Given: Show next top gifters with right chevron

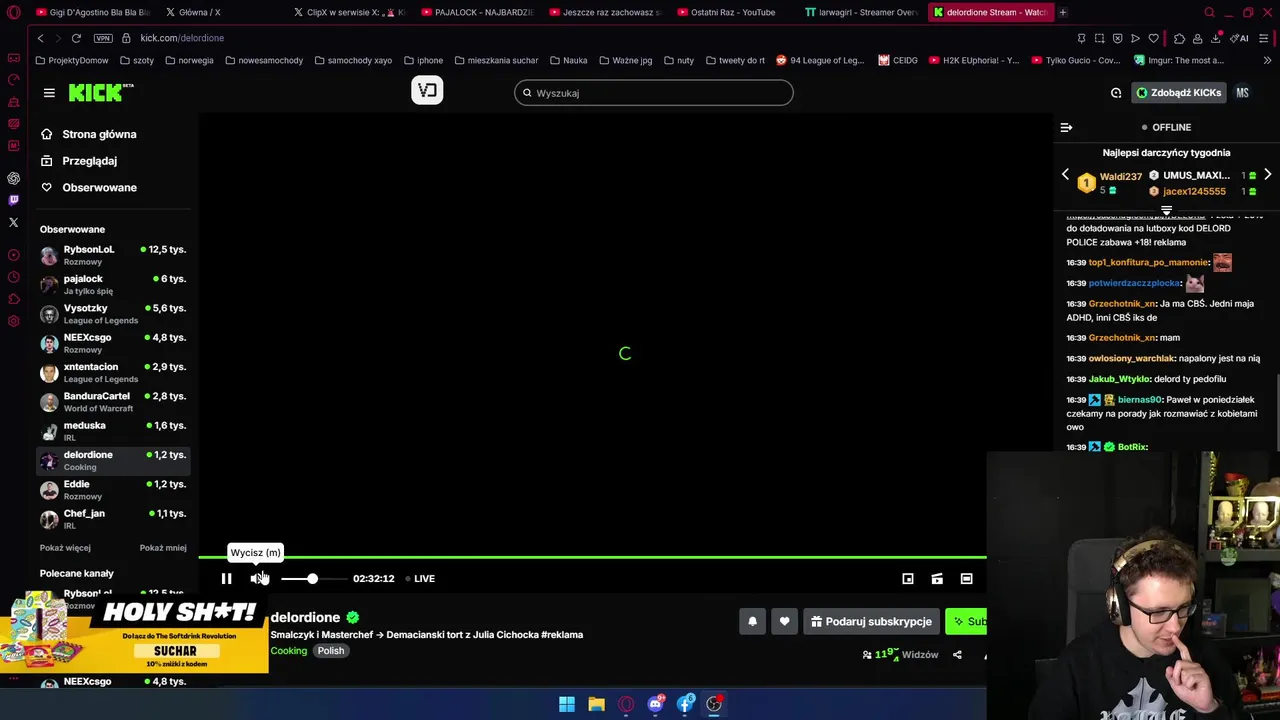Looking at the screenshot, I should [x=1268, y=175].
